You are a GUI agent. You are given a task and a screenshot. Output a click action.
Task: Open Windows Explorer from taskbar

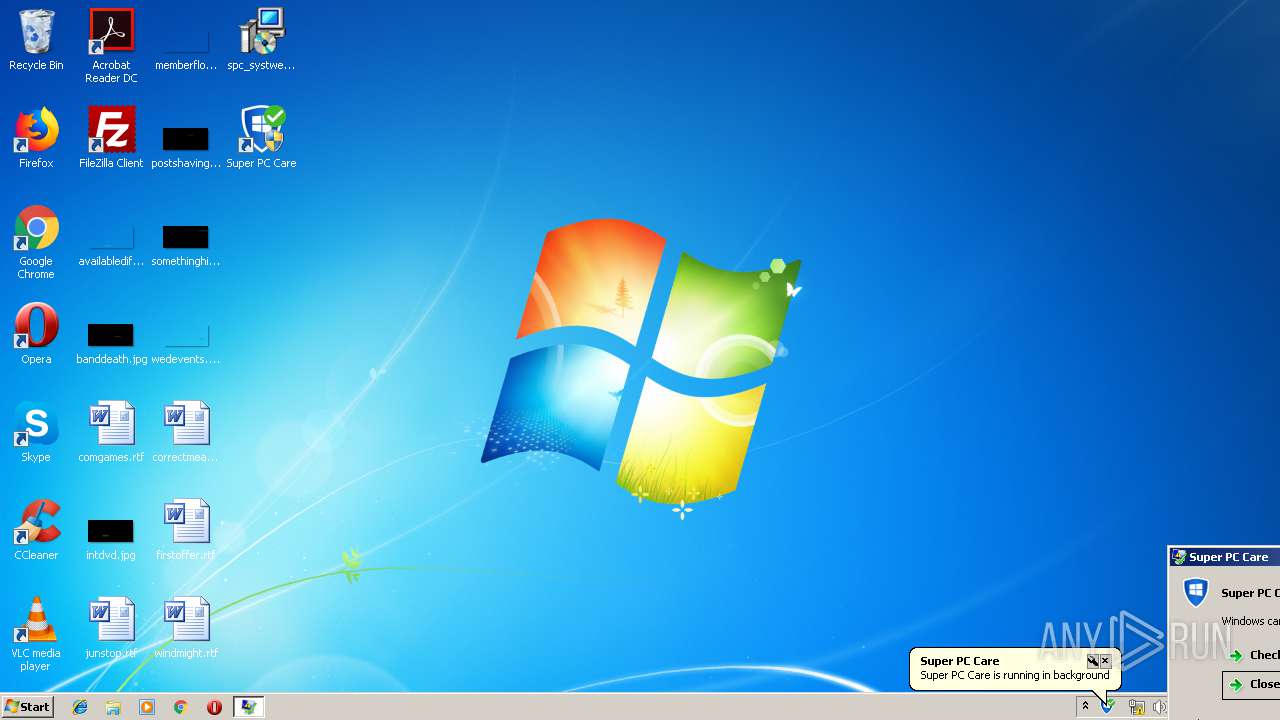pos(113,707)
